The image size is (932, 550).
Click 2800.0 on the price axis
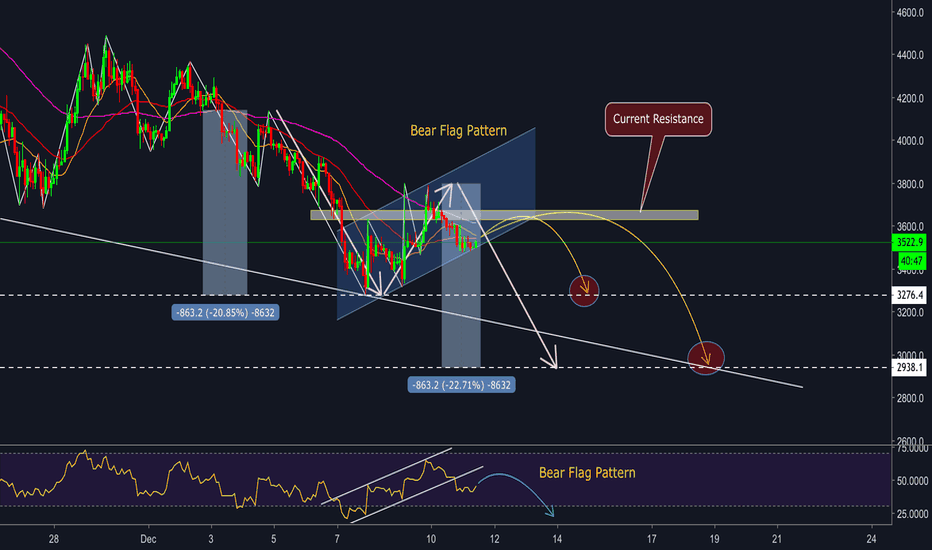(x=911, y=398)
